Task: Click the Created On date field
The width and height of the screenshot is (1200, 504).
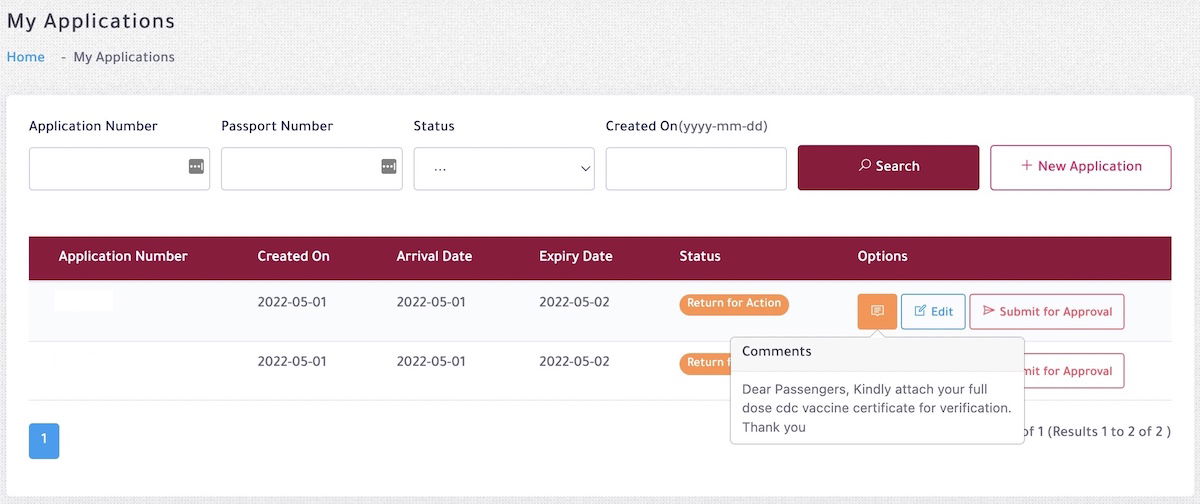Action: pyautogui.click(x=696, y=168)
